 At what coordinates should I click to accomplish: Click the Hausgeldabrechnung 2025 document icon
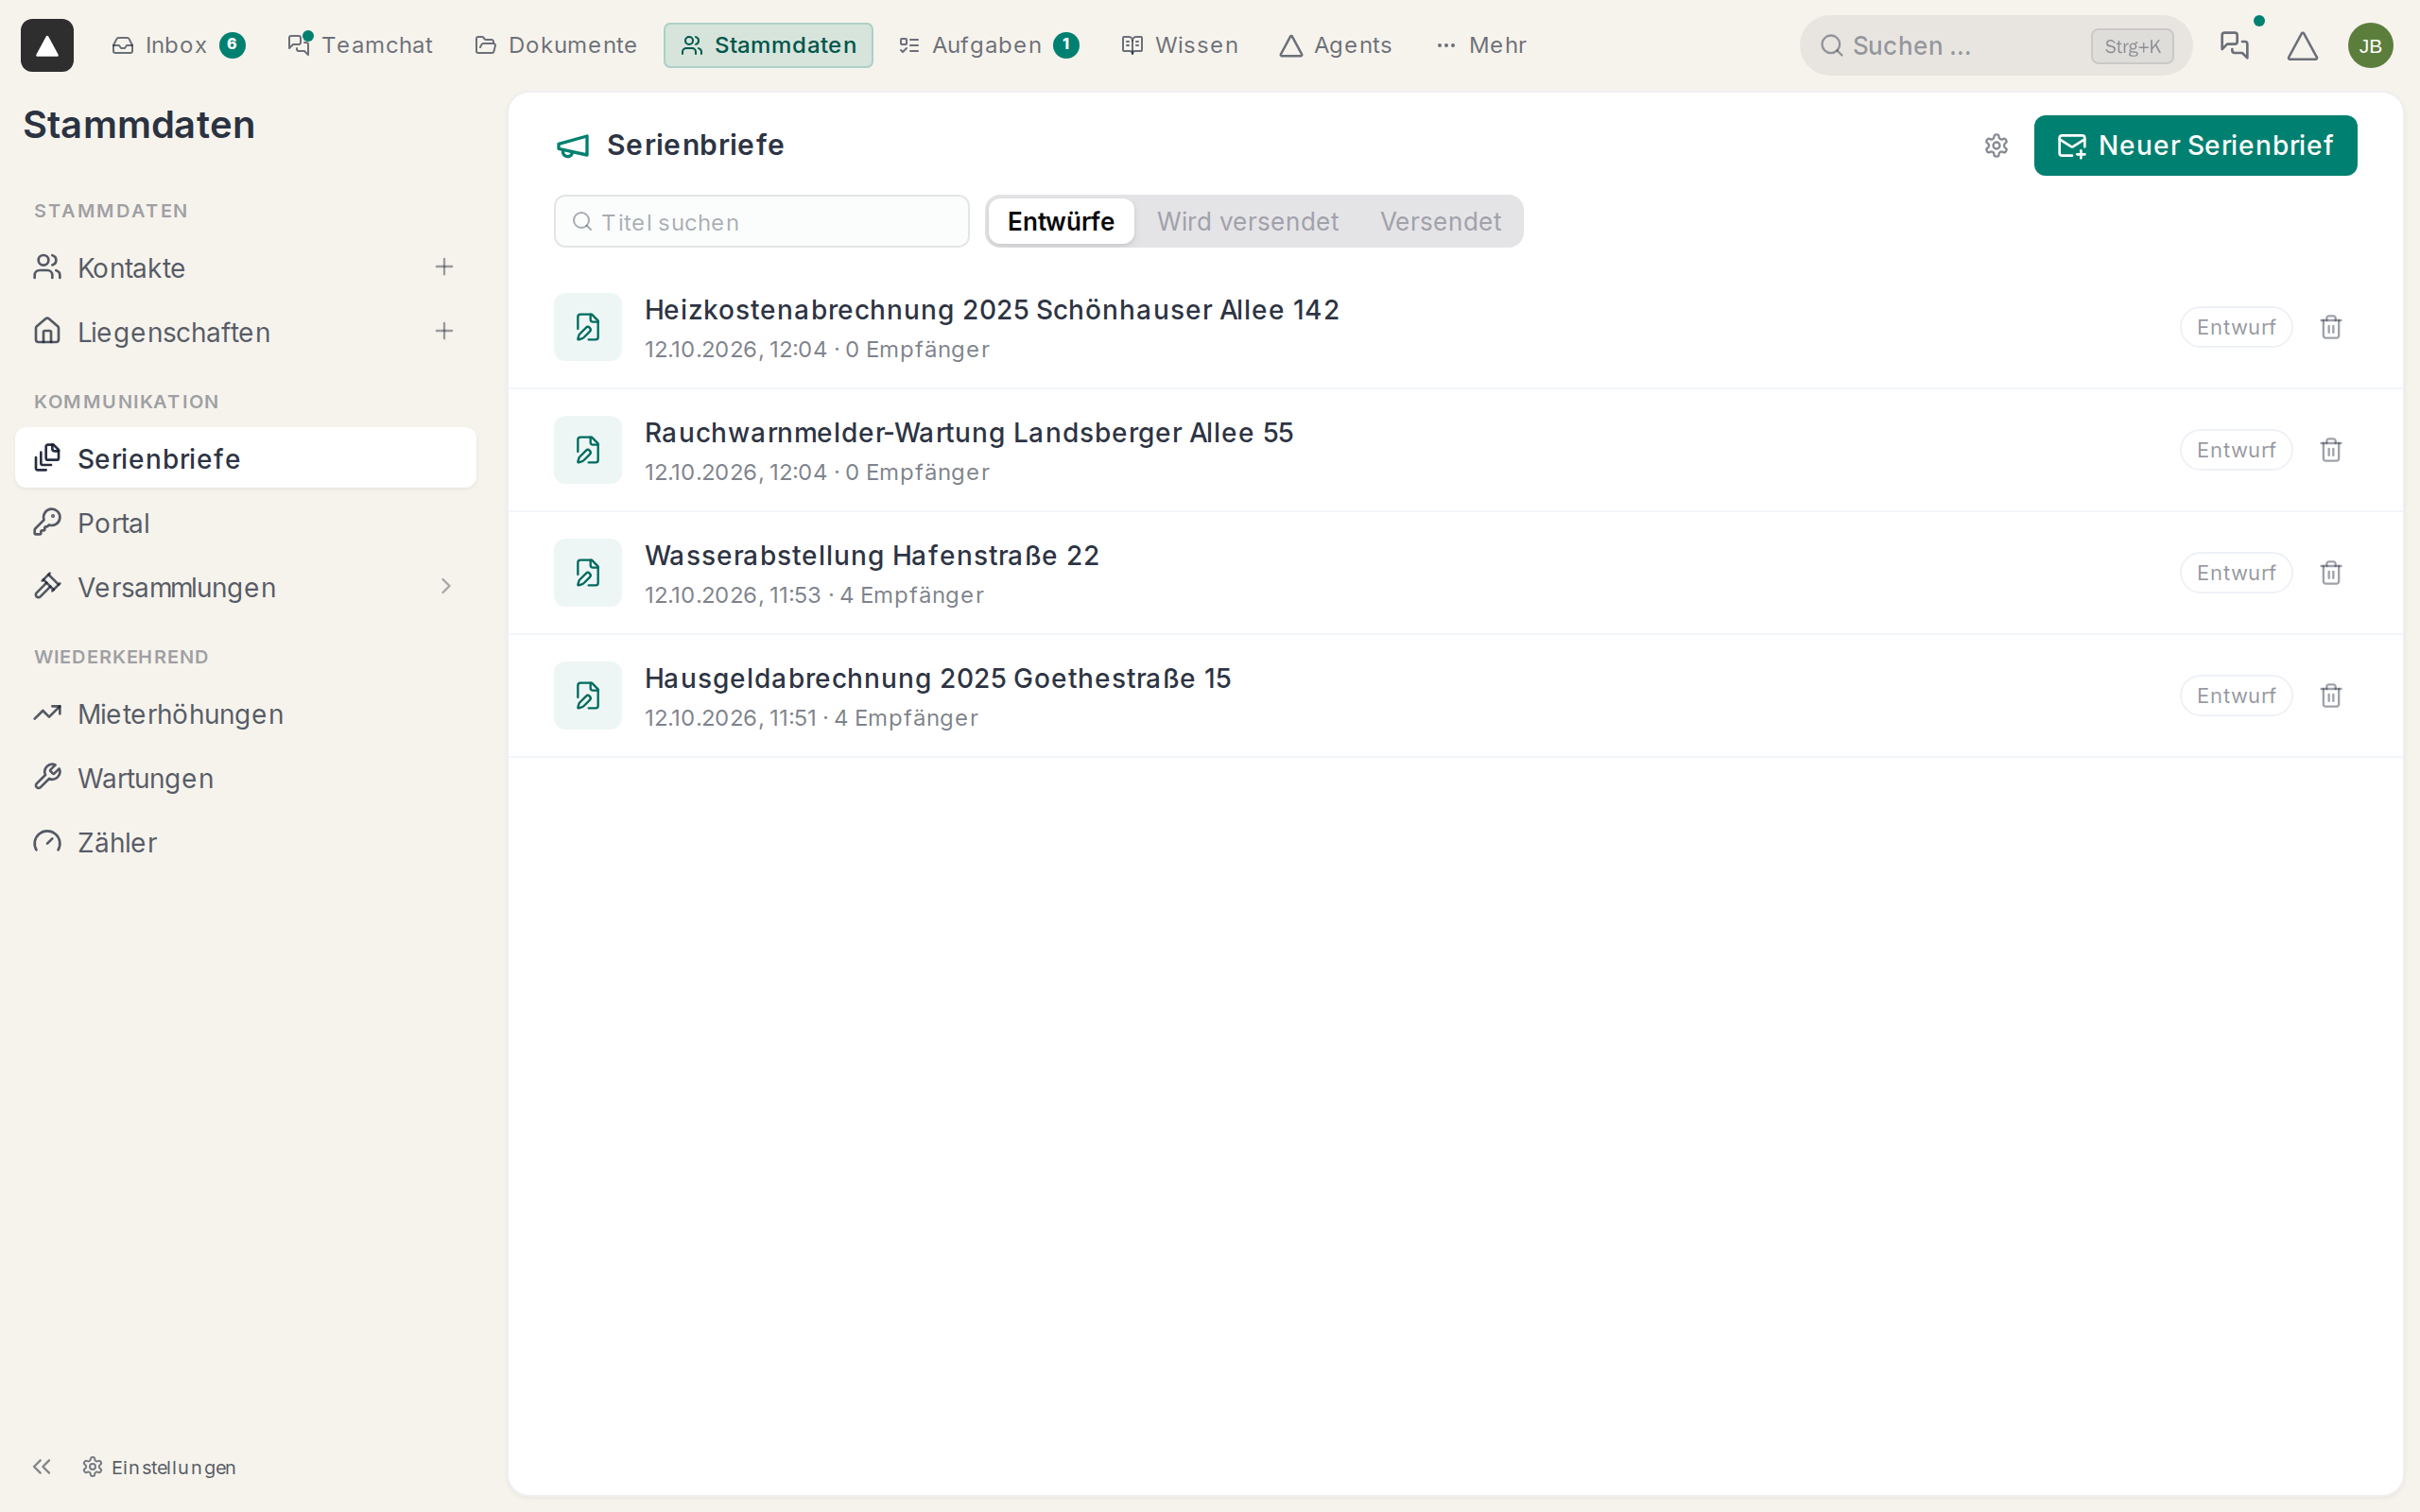(588, 696)
